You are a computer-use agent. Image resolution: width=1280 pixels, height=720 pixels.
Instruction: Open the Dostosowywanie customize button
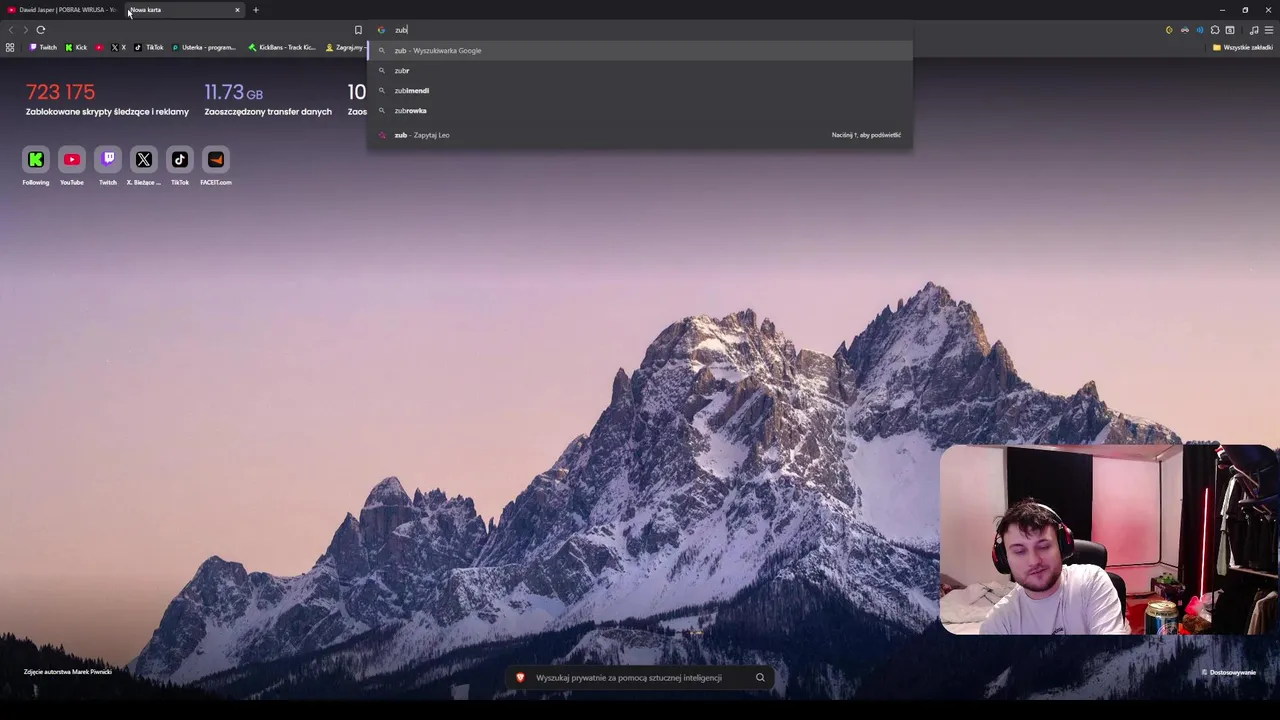(1229, 672)
